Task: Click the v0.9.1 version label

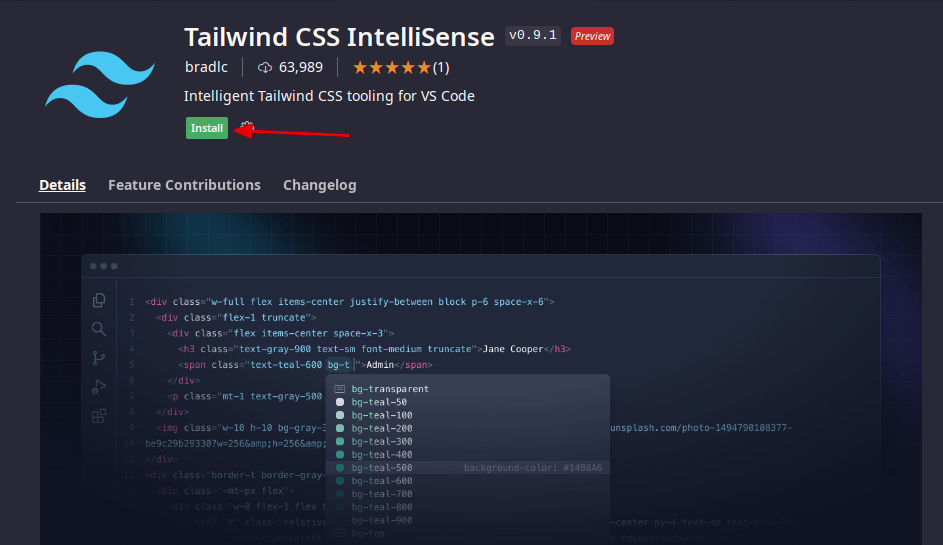Action: 533,35
